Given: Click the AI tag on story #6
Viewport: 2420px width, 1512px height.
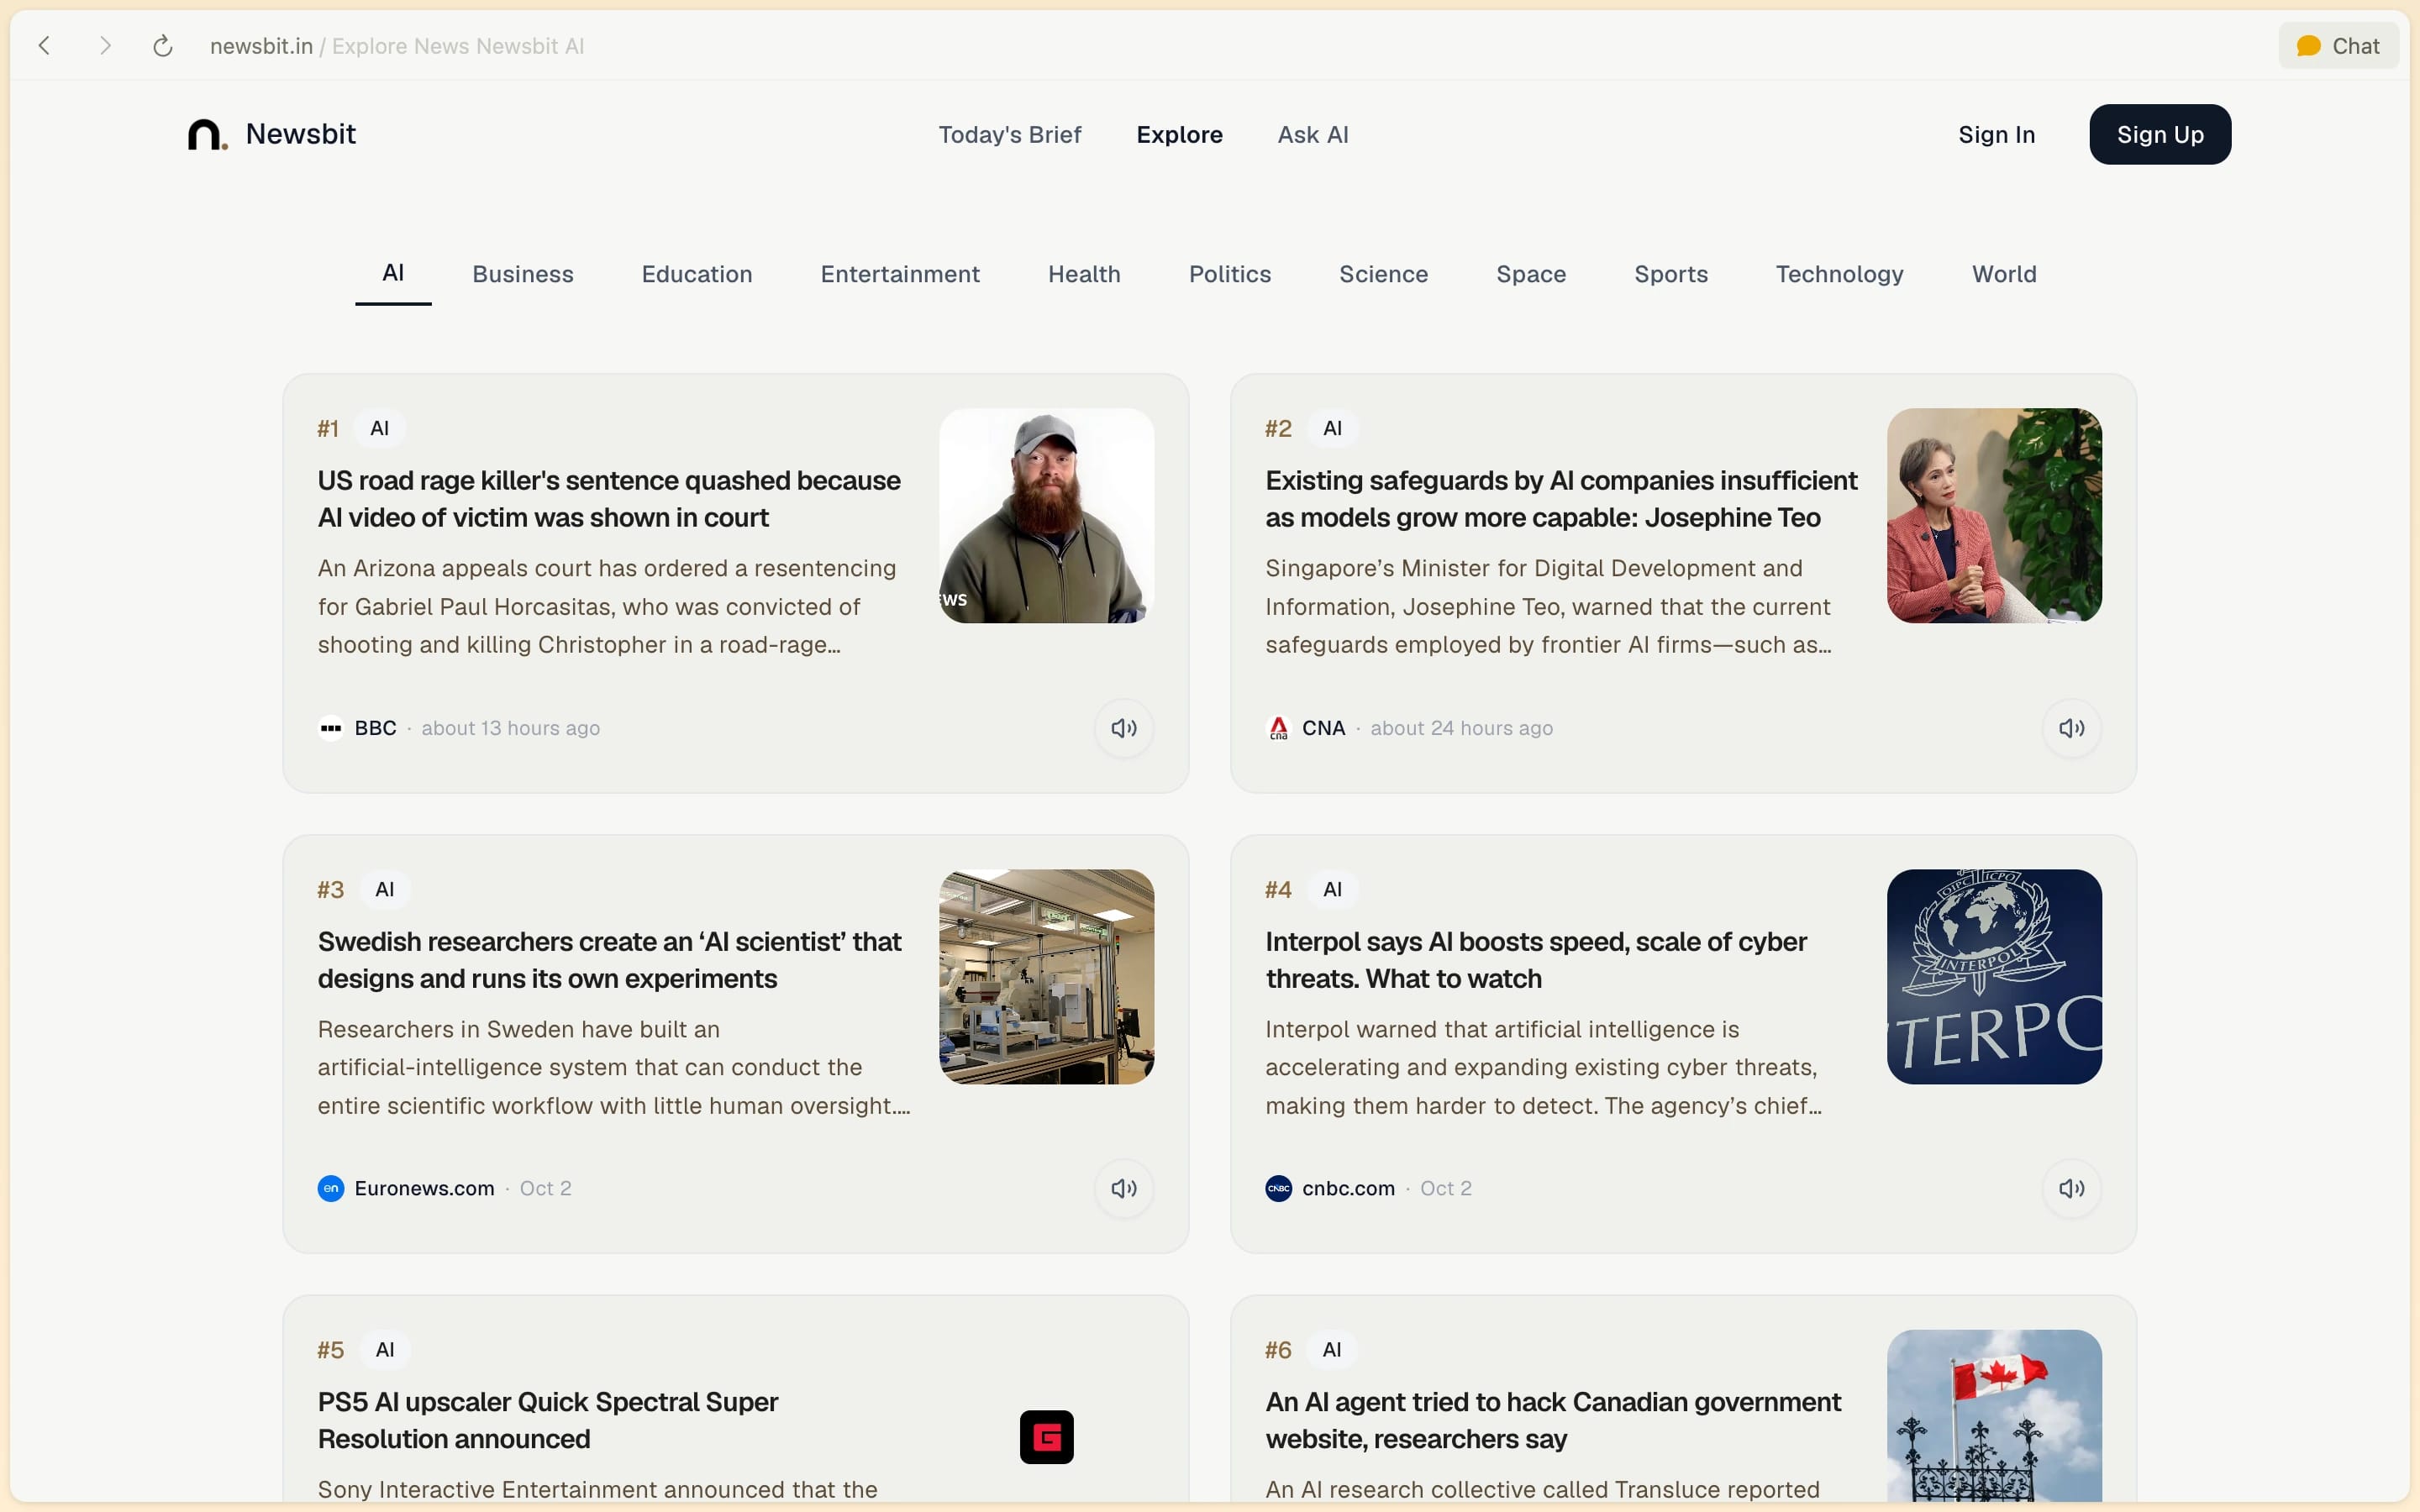Looking at the screenshot, I should 1332,1349.
